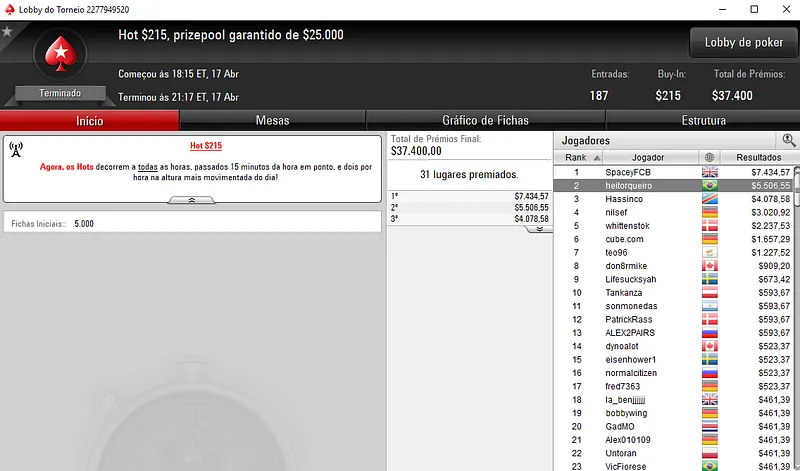Click the Brazil flag next to heitorqueiro

click(710, 186)
